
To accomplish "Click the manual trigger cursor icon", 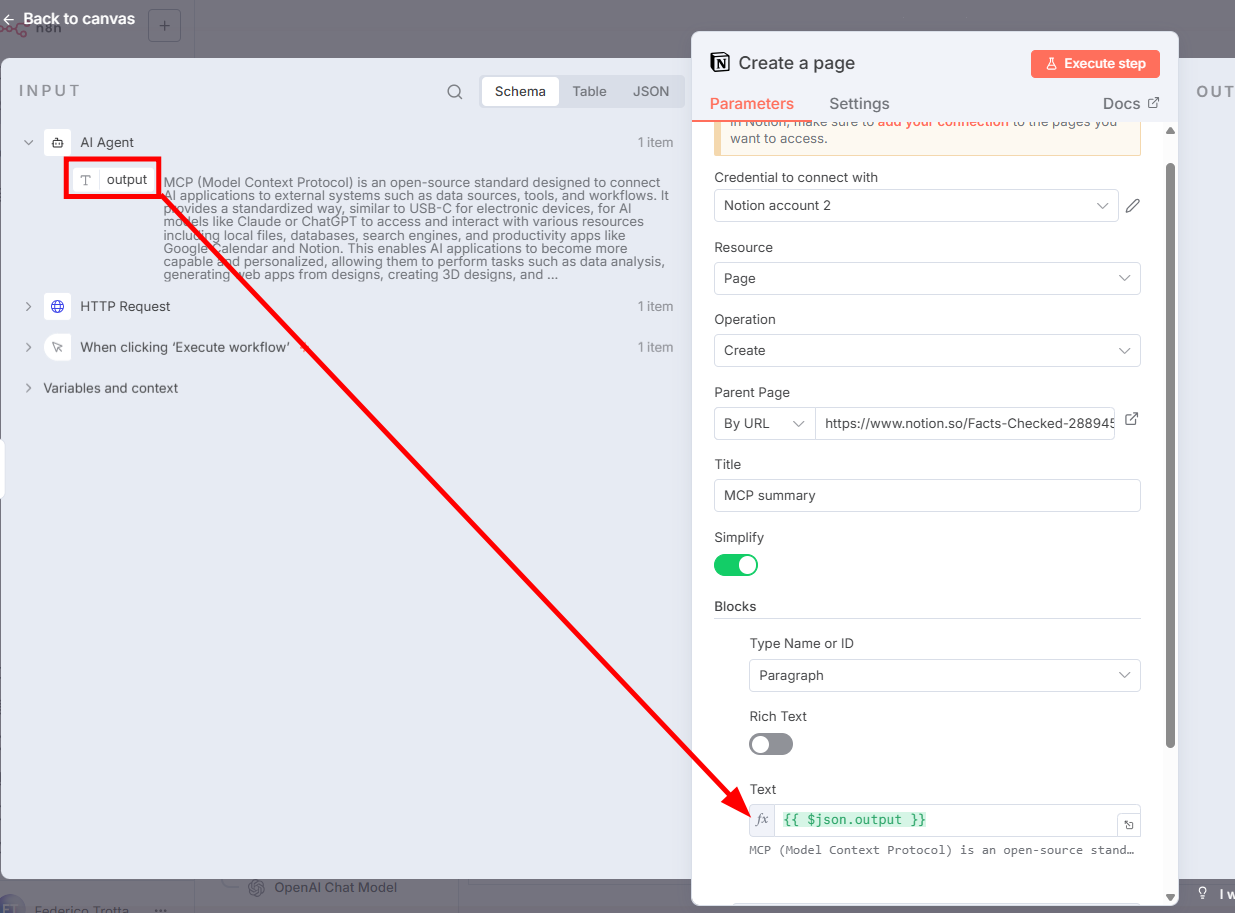I will pos(57,347).
